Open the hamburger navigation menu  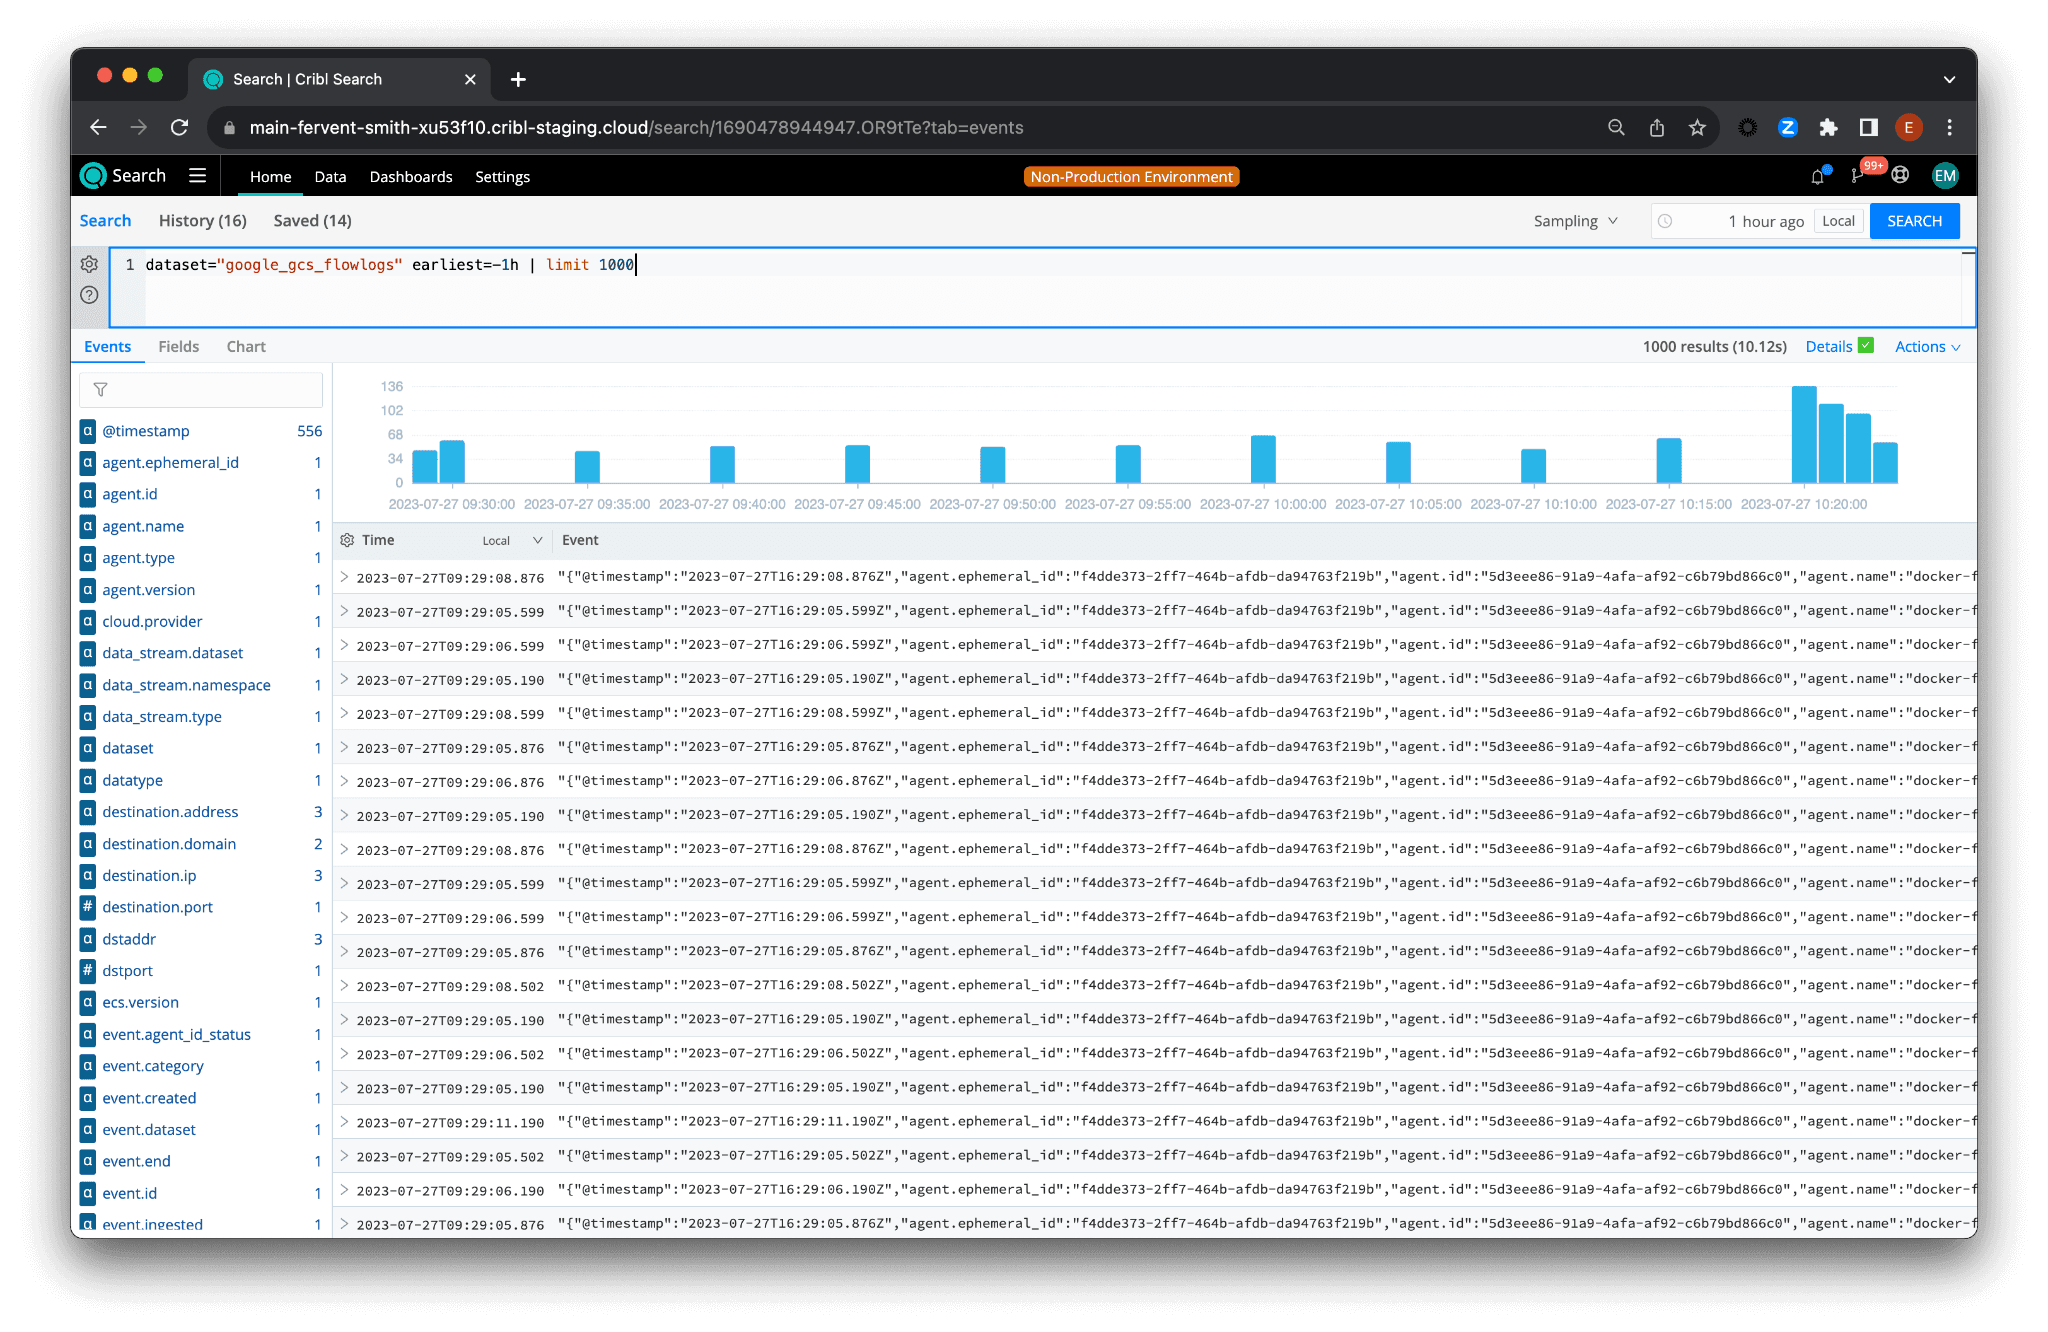(198, 176)
